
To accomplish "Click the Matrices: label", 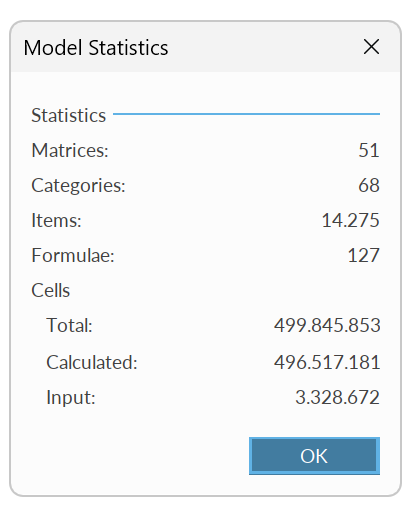I will click(70, 150).
